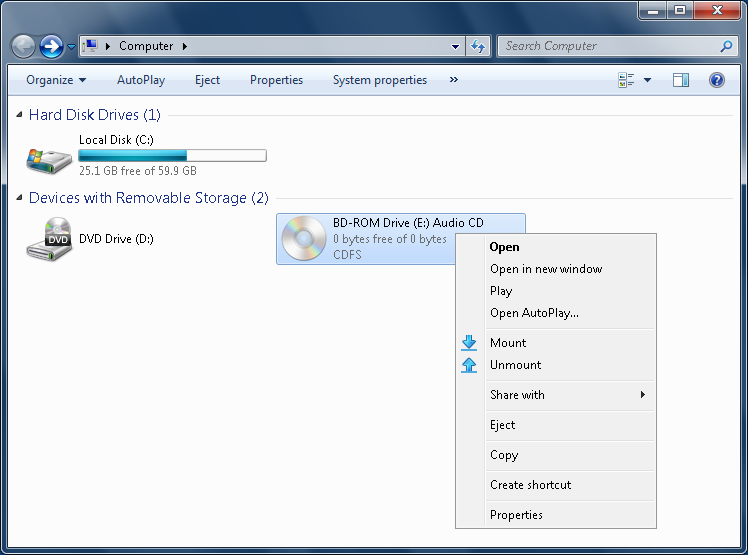Toggle the preview pane icon
Screen dimensions: 748x555
coord(681,80)
